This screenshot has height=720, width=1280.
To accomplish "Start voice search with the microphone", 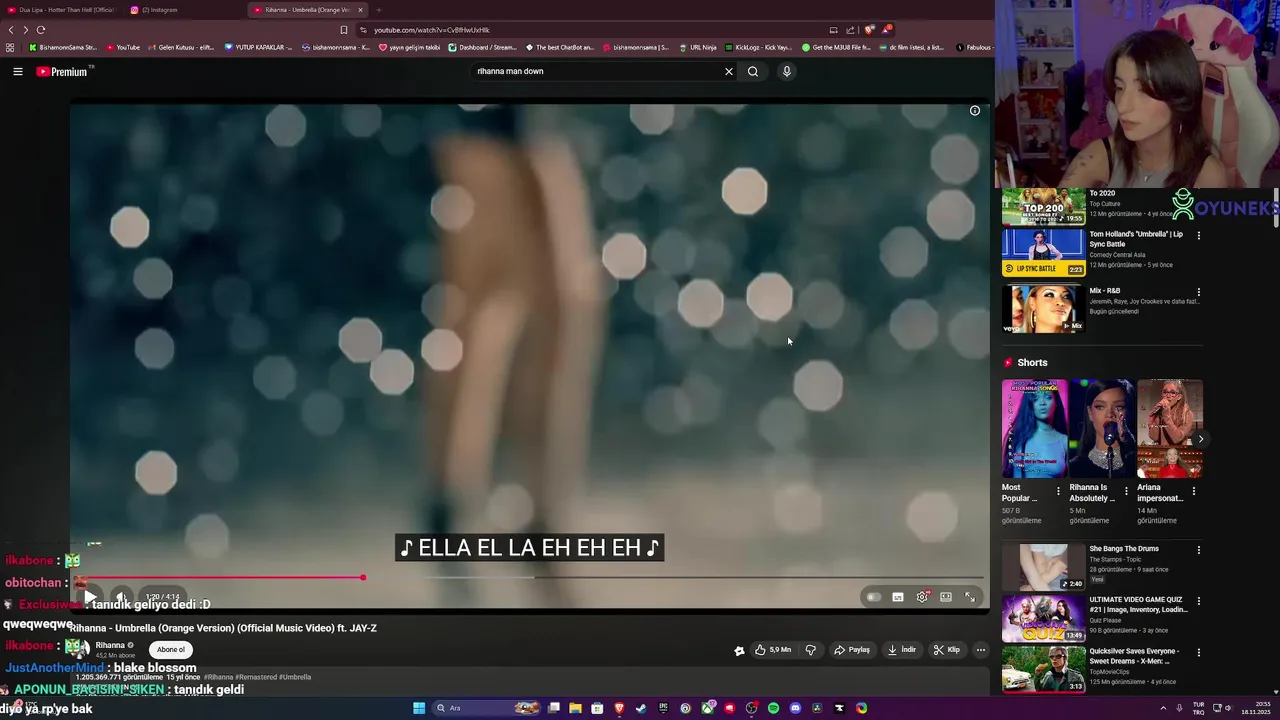I will 787,71.
